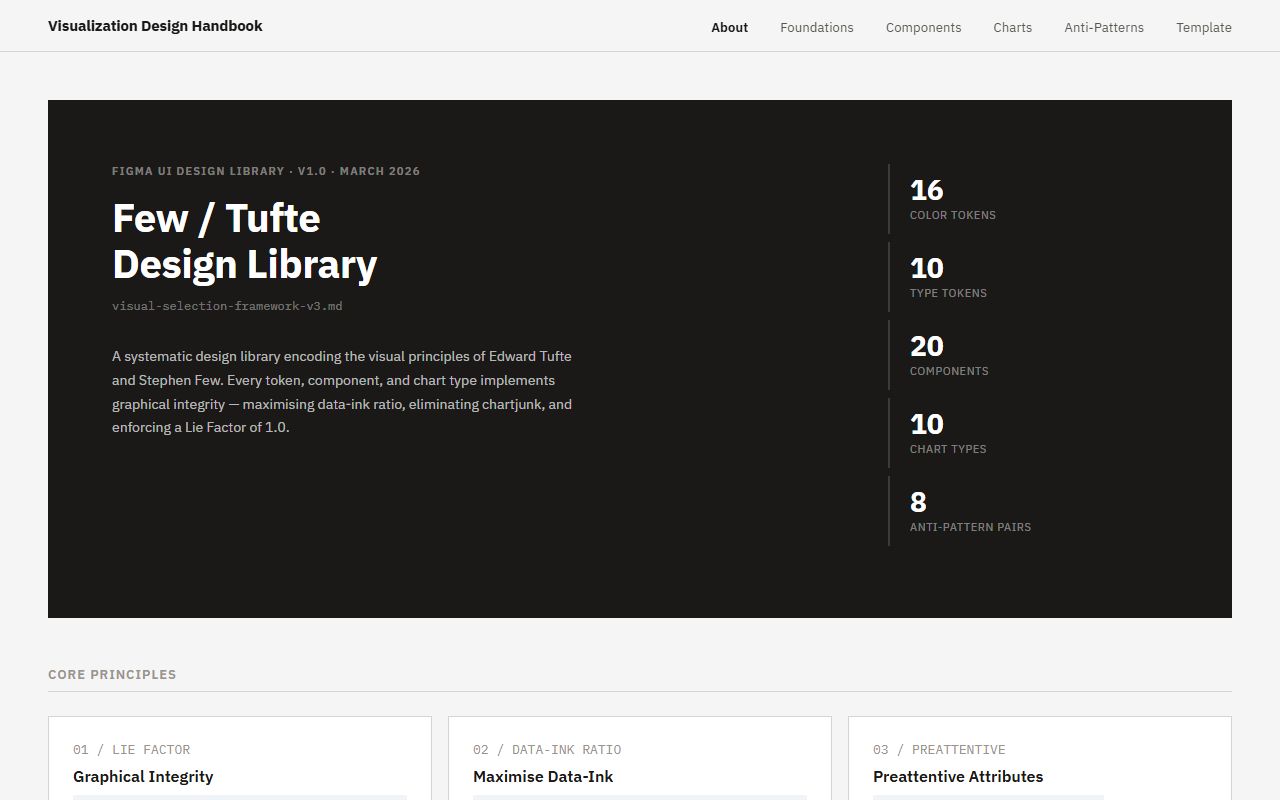
Task: Open the Anti-Patterns nav link
Action: (x=1104, y=27)
